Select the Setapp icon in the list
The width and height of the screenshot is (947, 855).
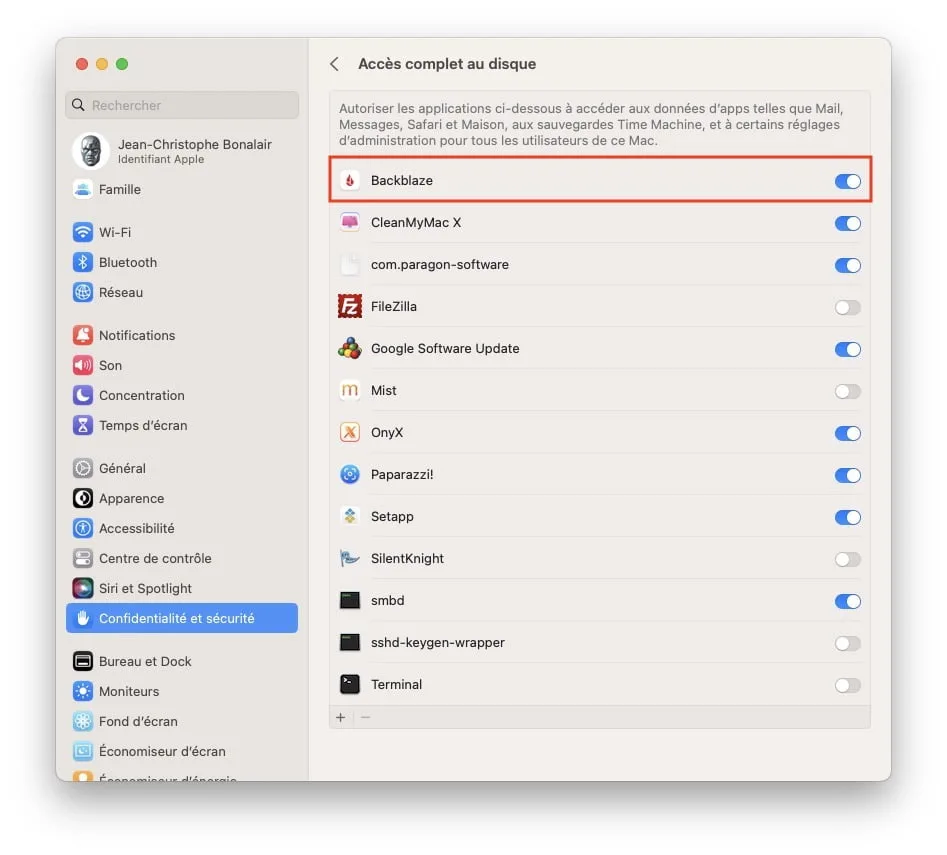point(350,517)
